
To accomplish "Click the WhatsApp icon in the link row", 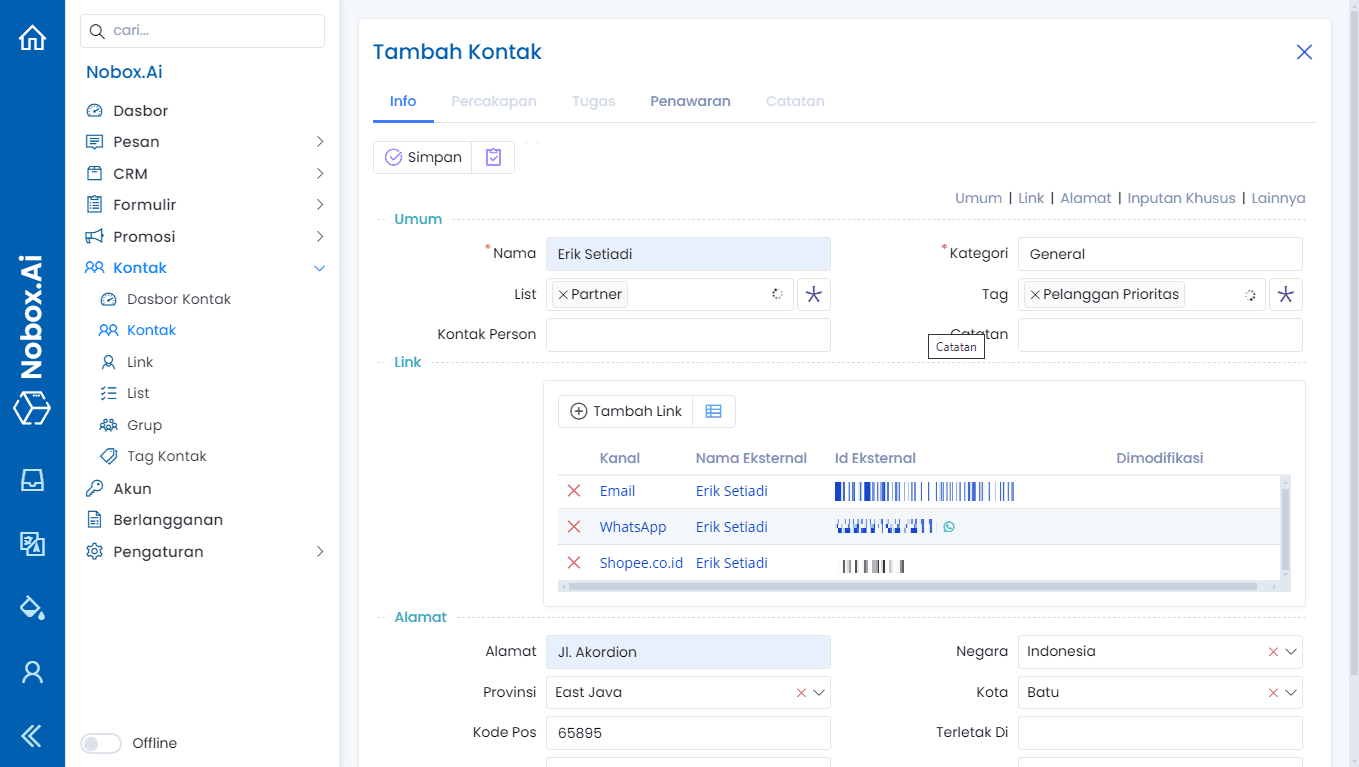I will tap(947, 525).
